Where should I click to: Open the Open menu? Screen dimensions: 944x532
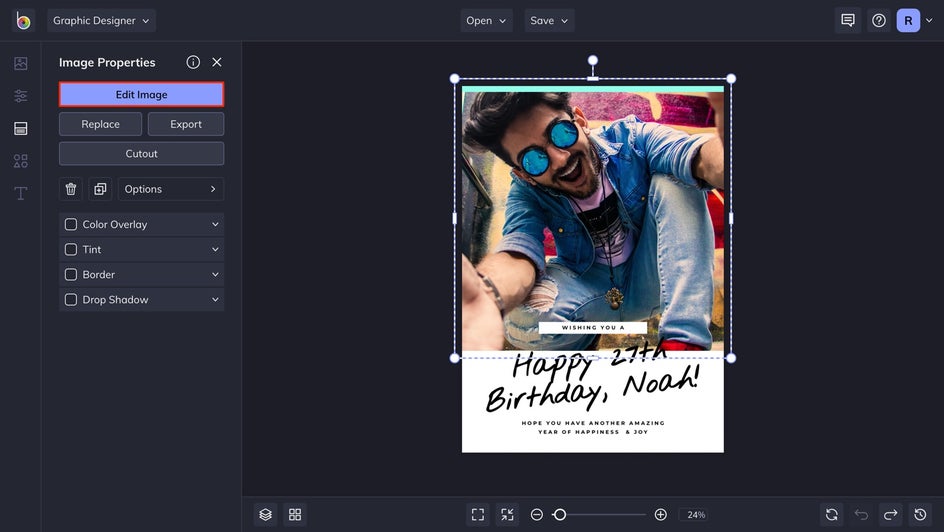coord(486,20)
